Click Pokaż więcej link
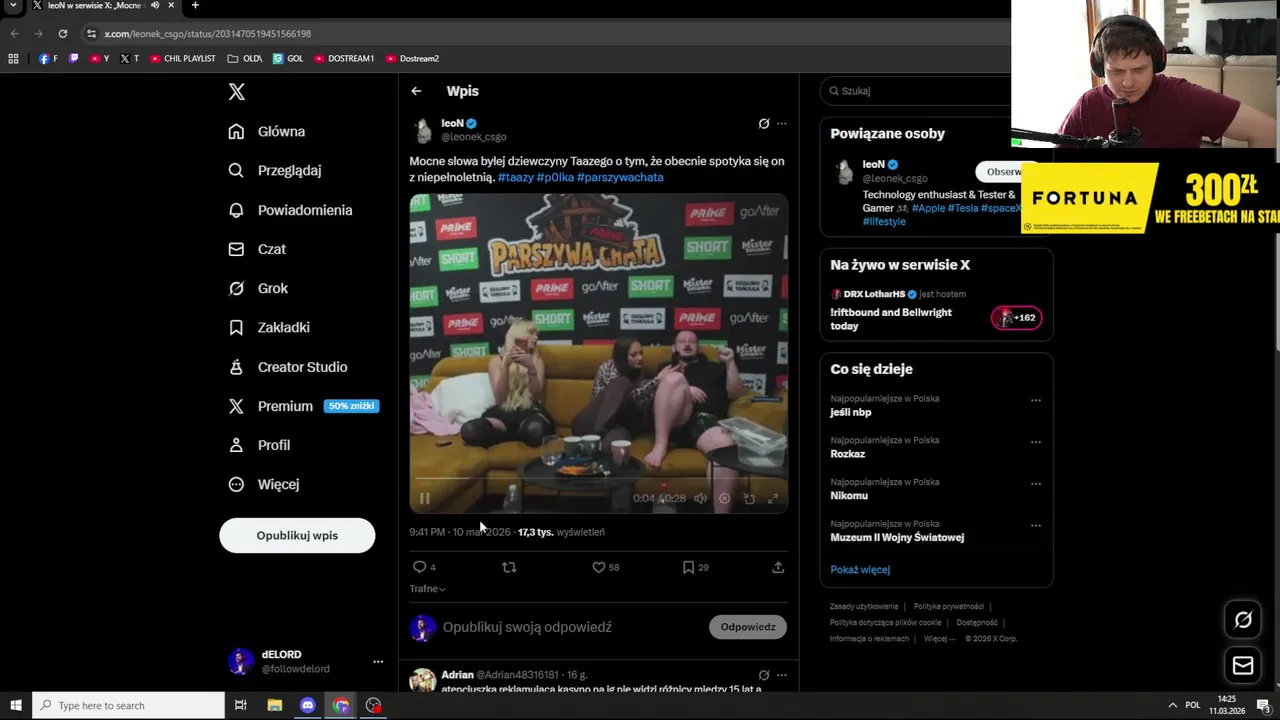The image size is (1280, 720). [x=860, y=570]
